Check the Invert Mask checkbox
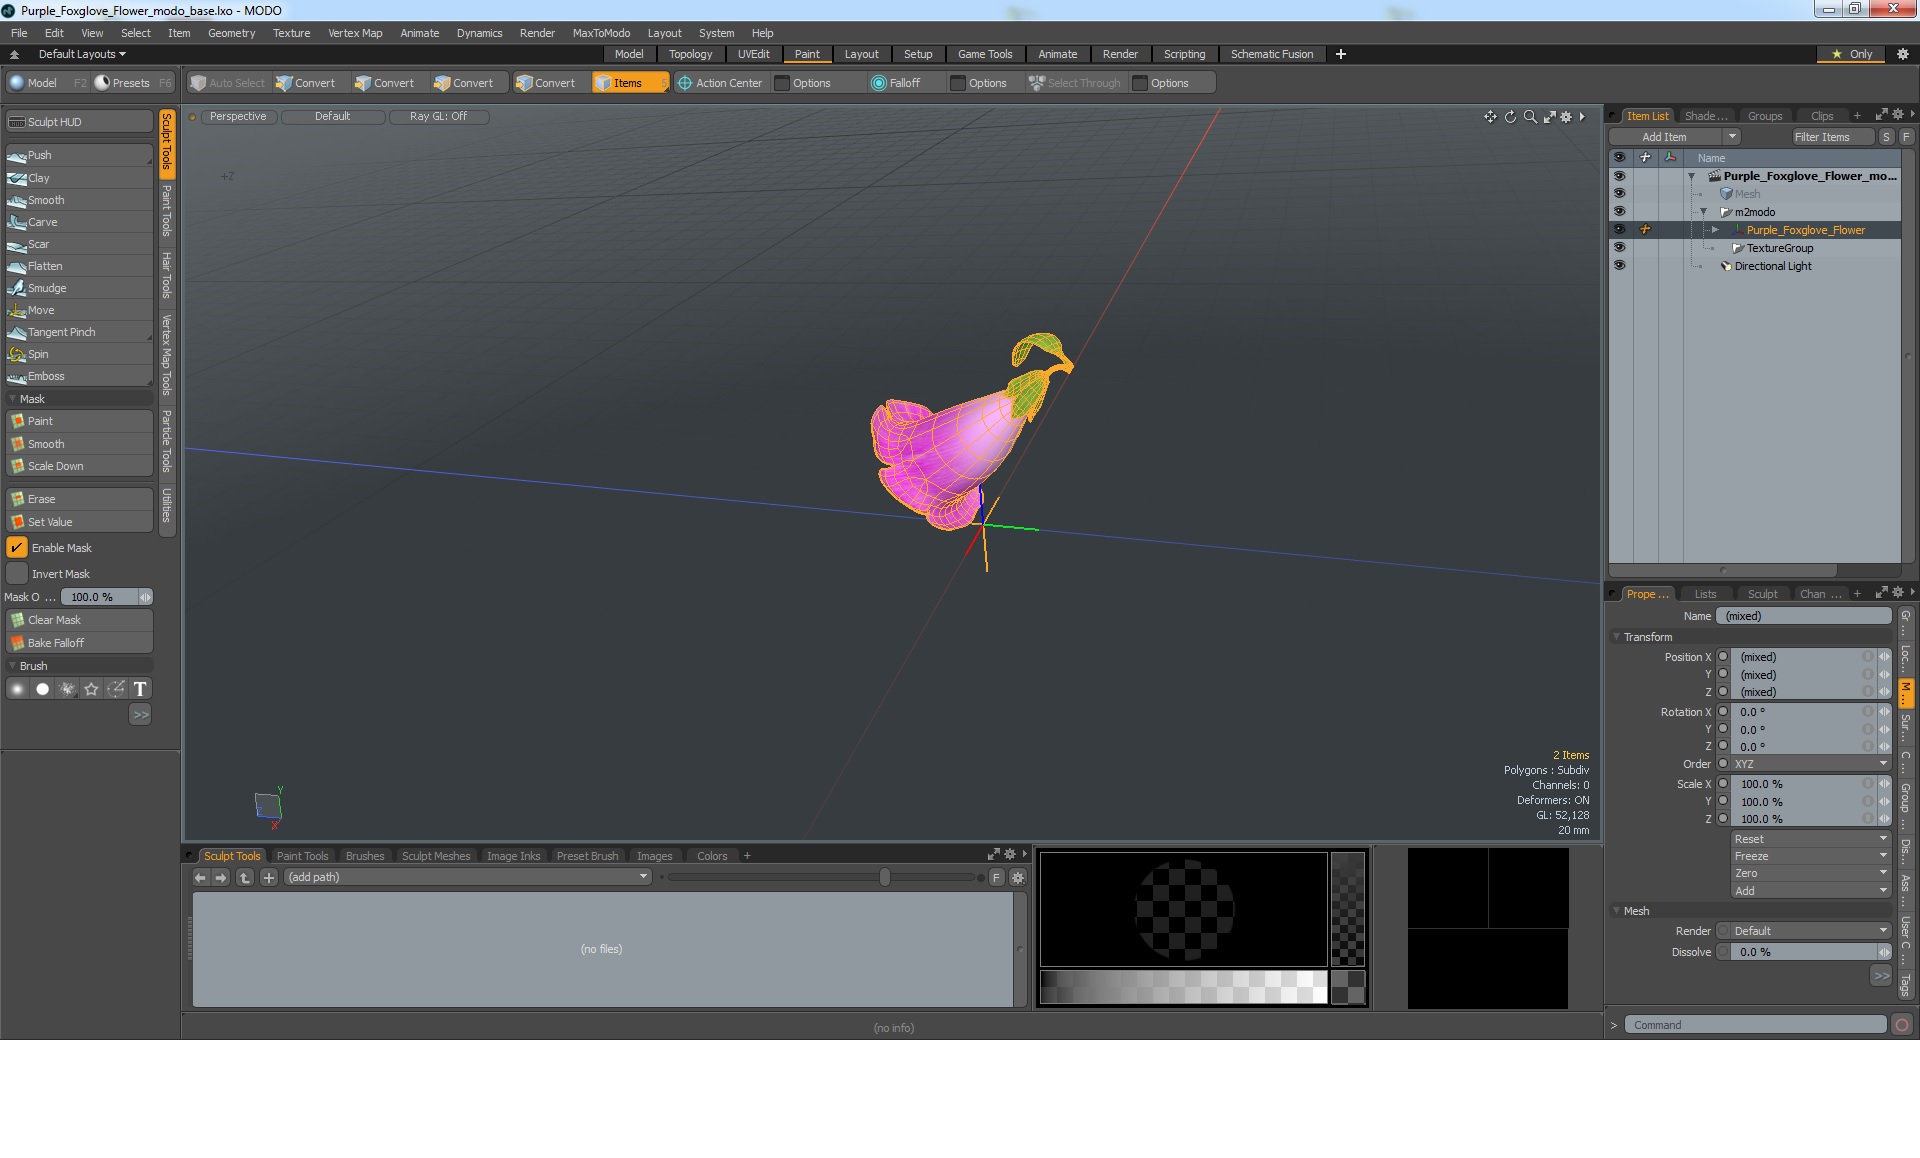The width and height of the screenshot is (1920, 1158). (17, 574)
